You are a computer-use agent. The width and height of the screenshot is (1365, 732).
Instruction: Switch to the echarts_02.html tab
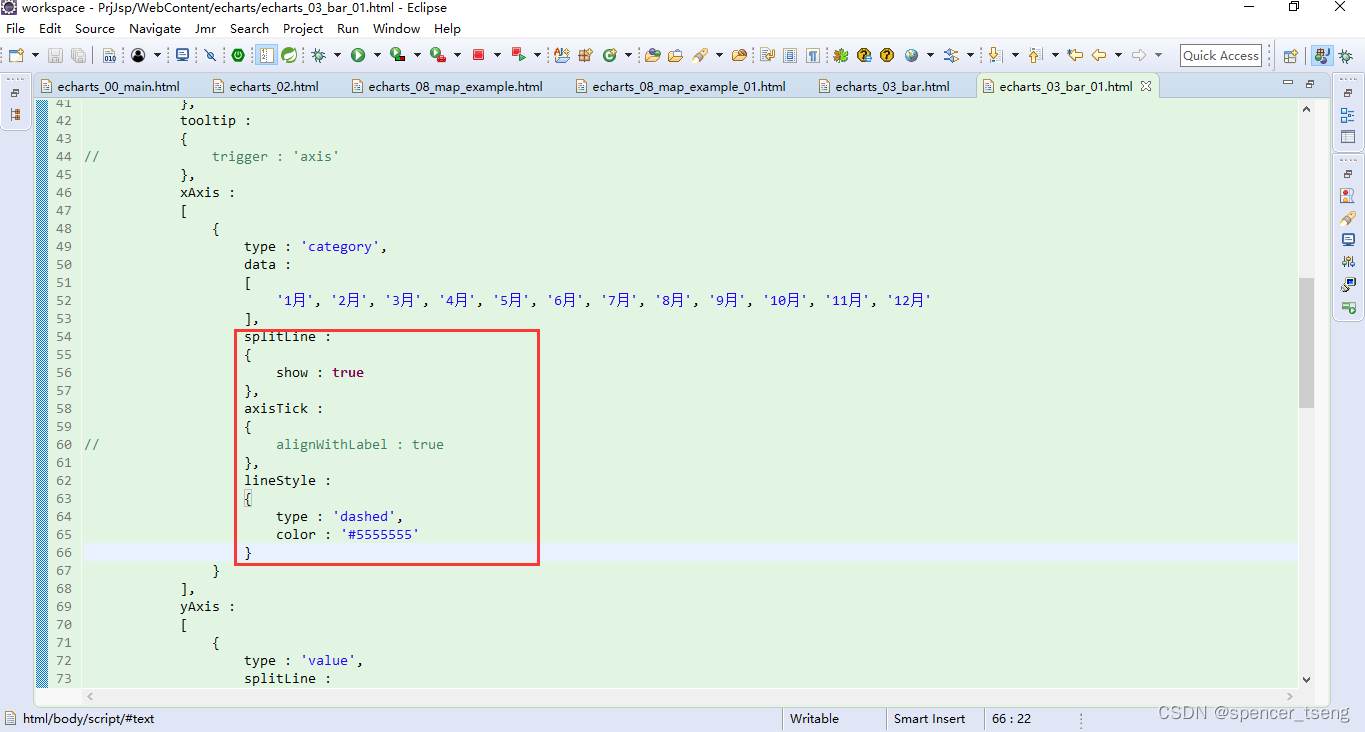coord(270,86)
